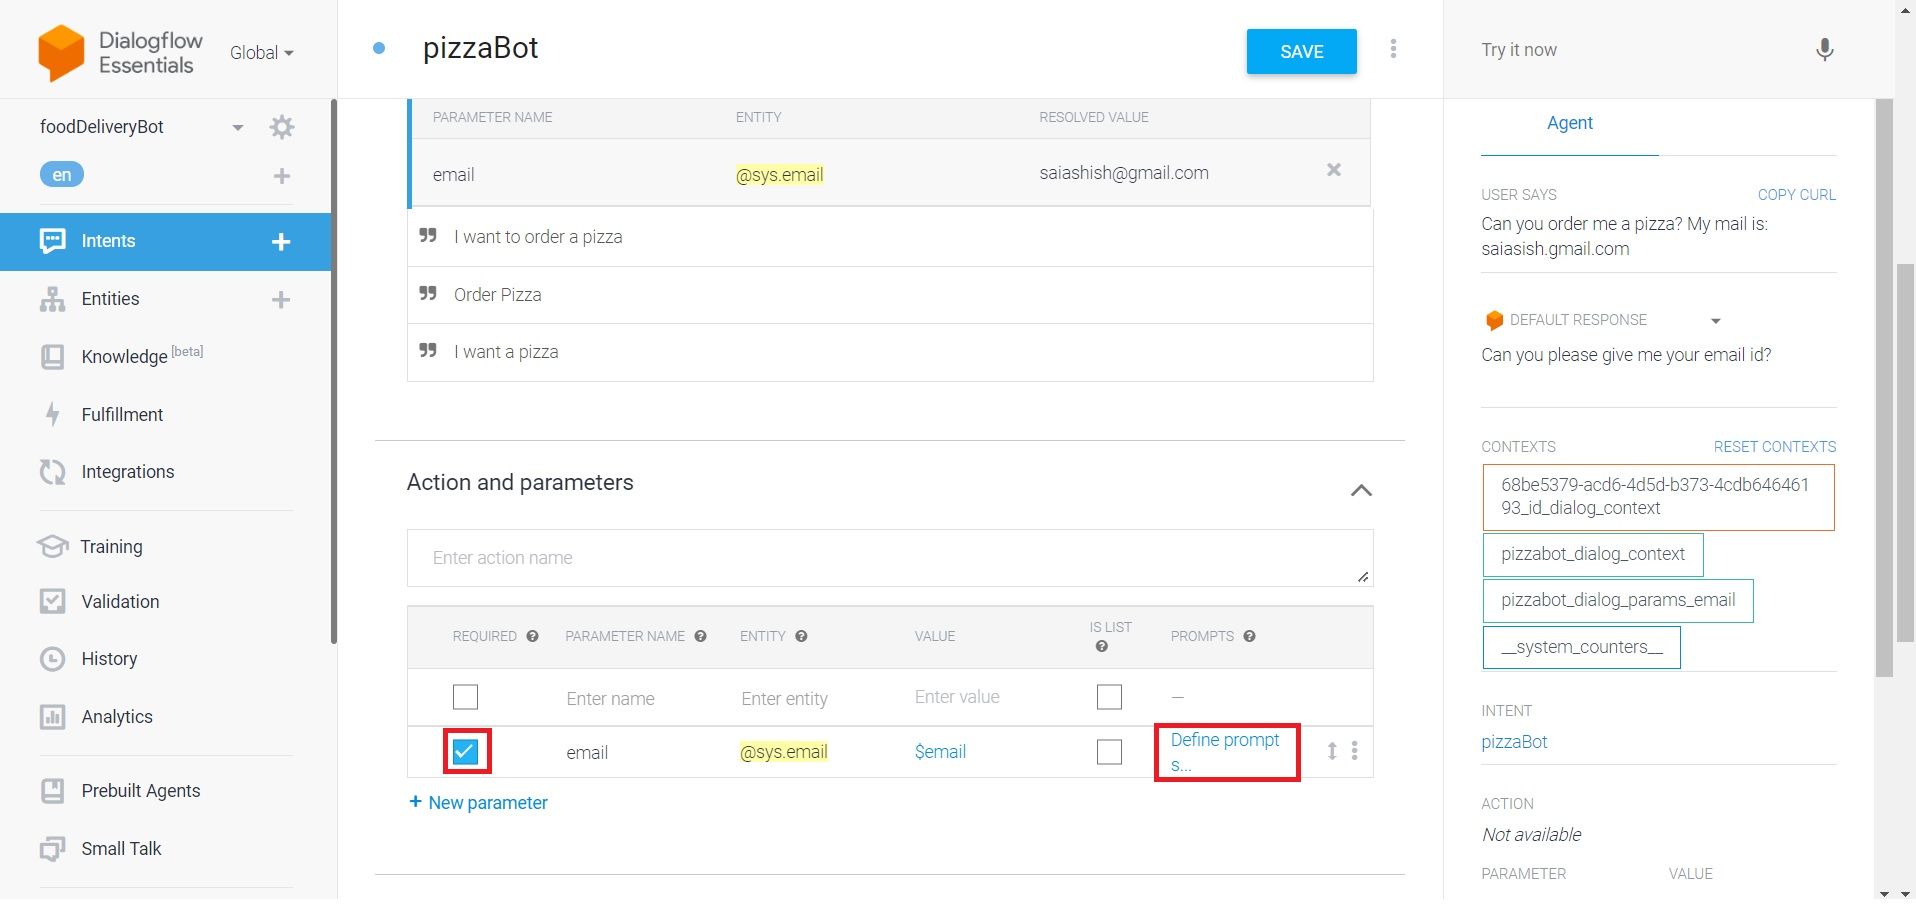The width and height of the screenshot is (1916, 912).
Task: Click the Enter action name field
Action: coord(889,557)
